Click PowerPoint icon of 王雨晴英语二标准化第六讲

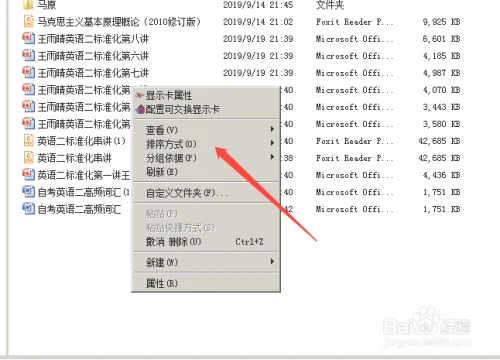point(29,55)
